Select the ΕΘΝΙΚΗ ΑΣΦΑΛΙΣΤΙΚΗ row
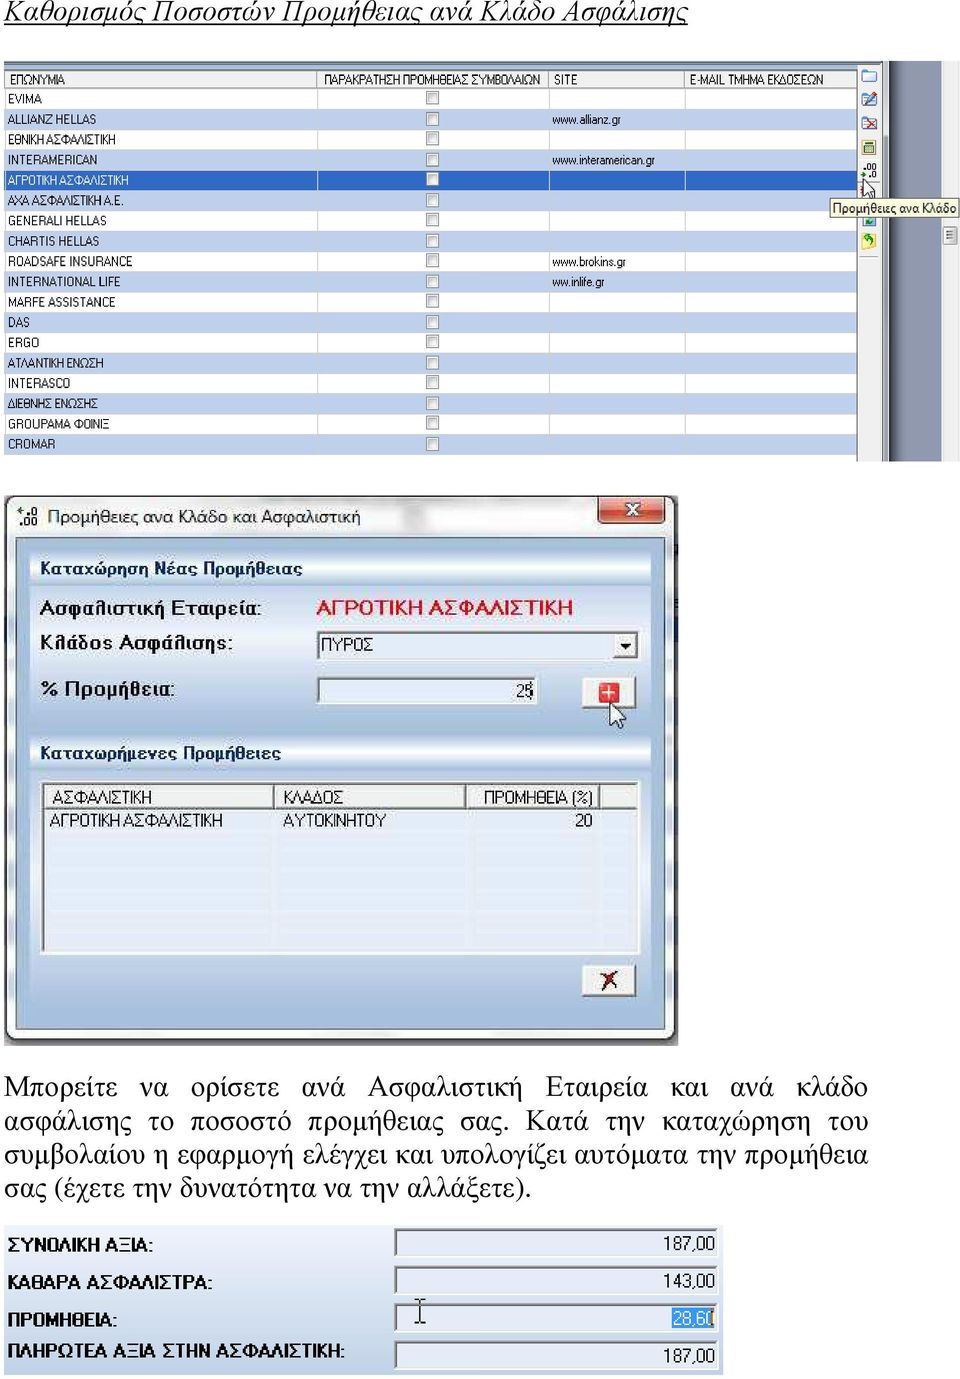960x1379 pixels. click(x=431, y=139)
